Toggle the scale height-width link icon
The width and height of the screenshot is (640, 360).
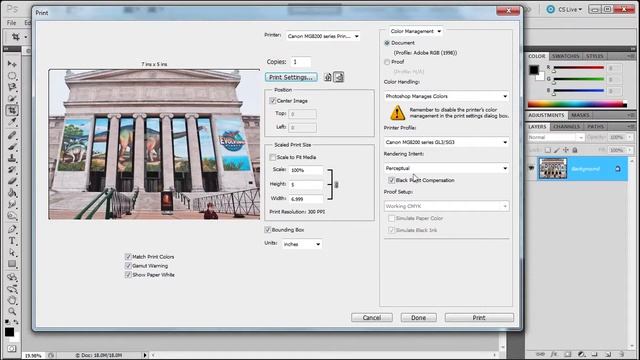[336, 184]
